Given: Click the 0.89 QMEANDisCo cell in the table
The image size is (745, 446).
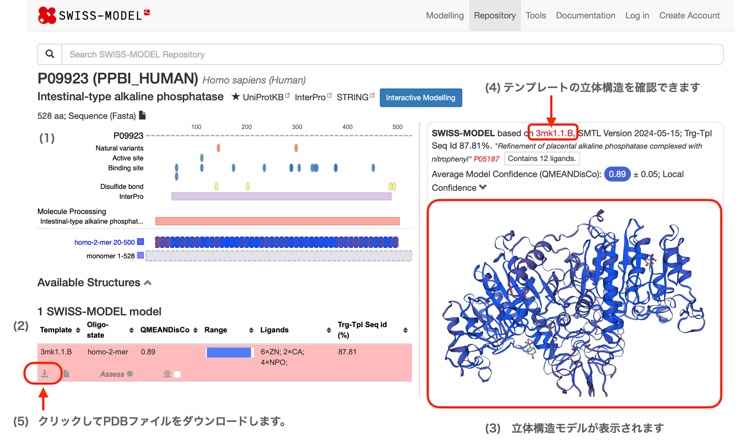Looking at the screenshot, I should [148, 352].
